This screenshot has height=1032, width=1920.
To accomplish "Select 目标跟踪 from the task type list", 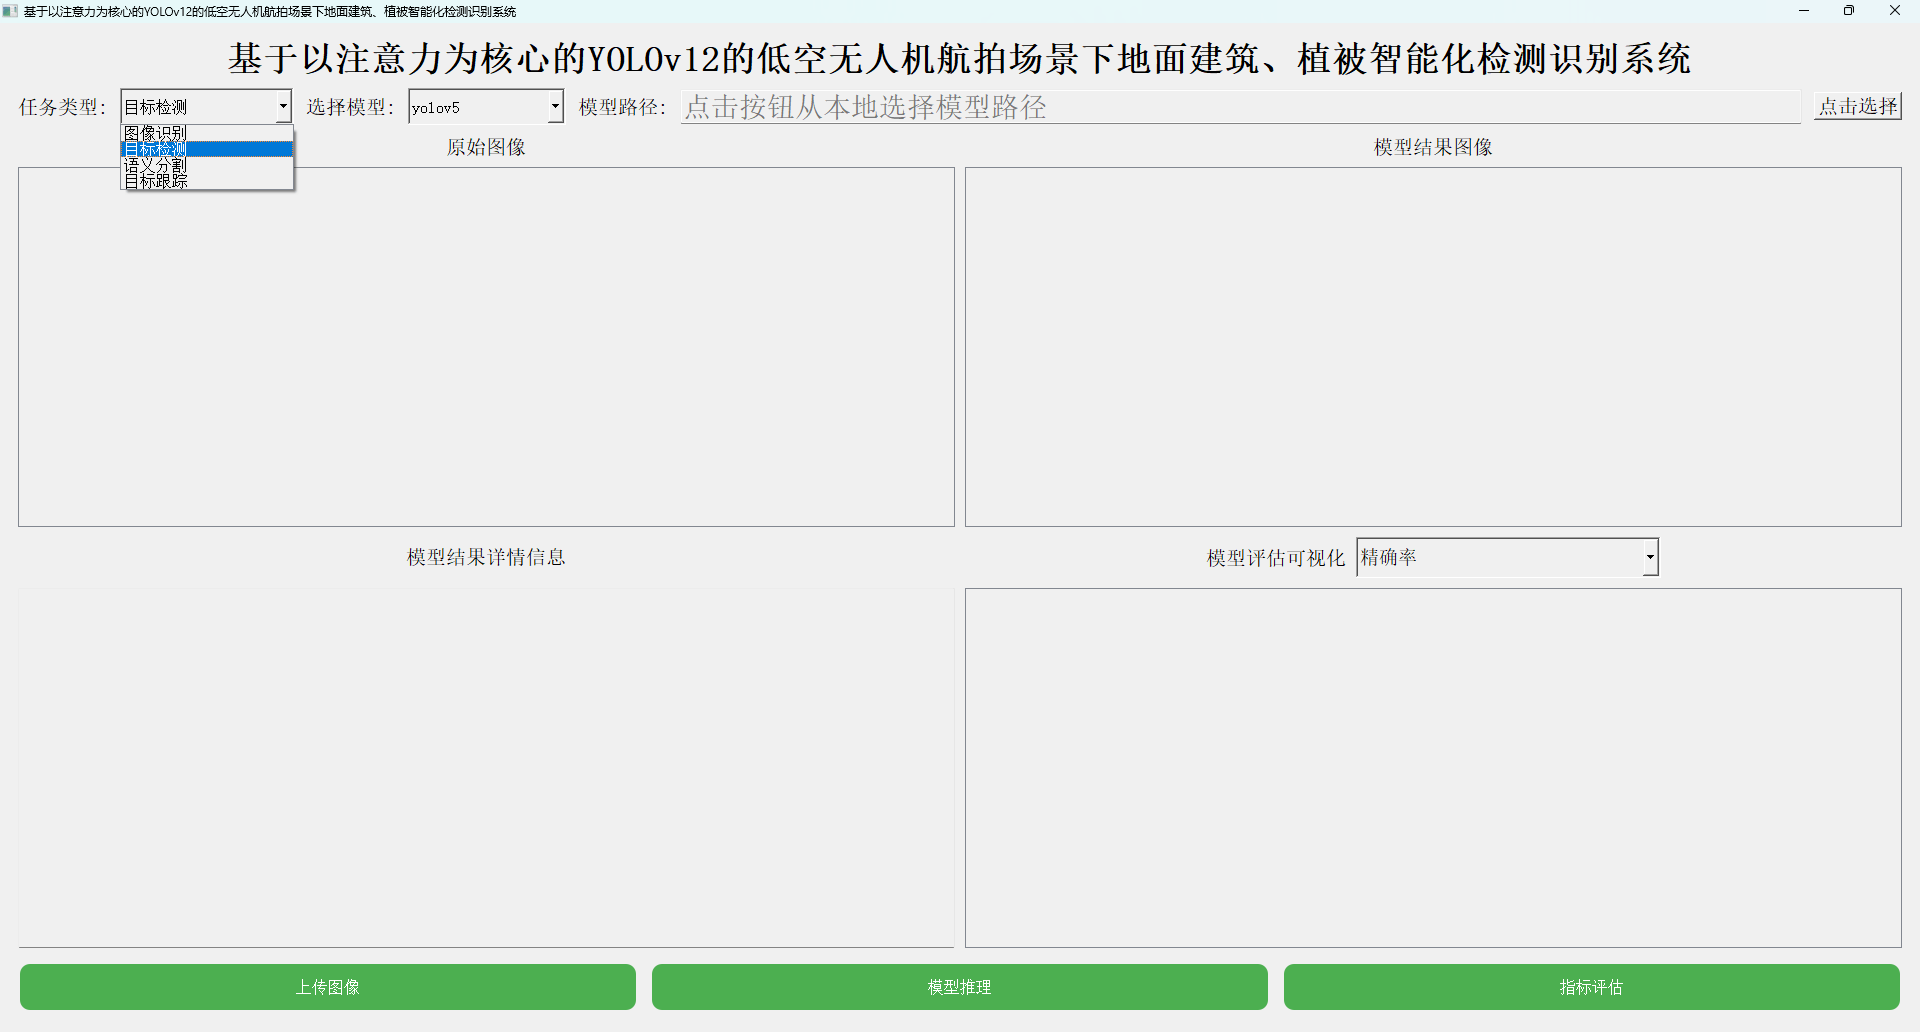I will point(207,181).
